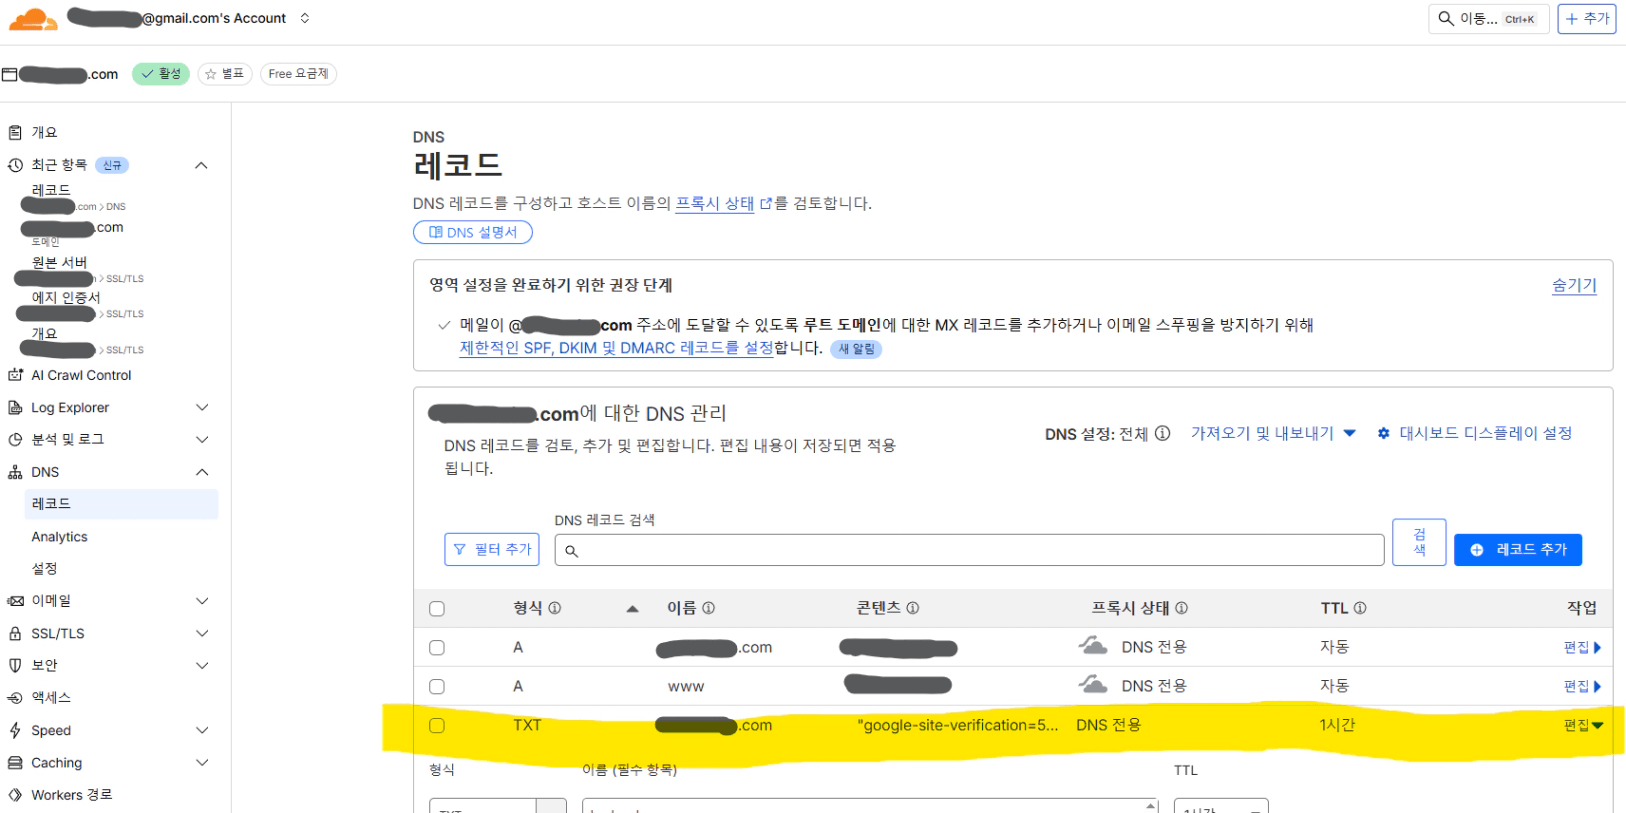Click the 보안 shield icon

(x=15, y=665)
